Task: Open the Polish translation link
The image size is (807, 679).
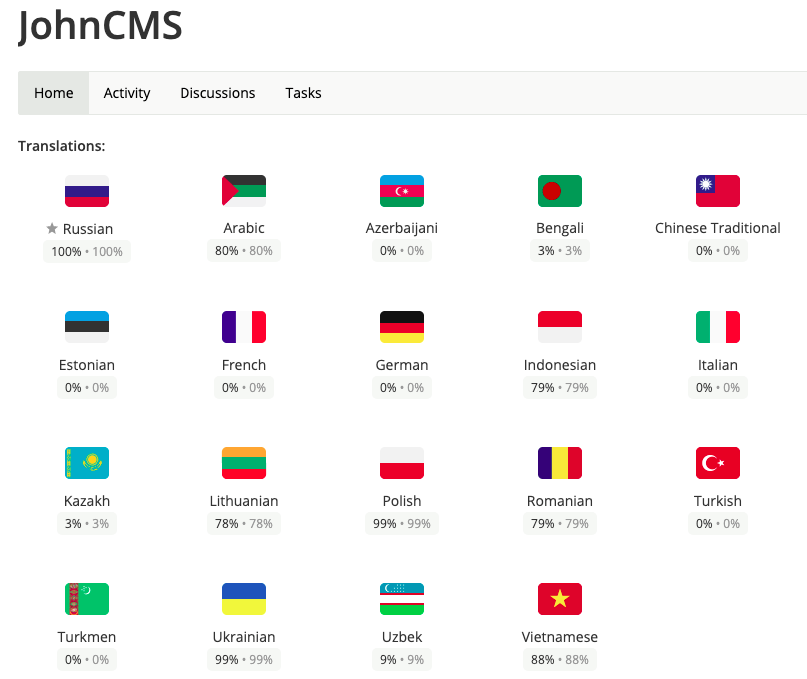Action: click(402, 501)
